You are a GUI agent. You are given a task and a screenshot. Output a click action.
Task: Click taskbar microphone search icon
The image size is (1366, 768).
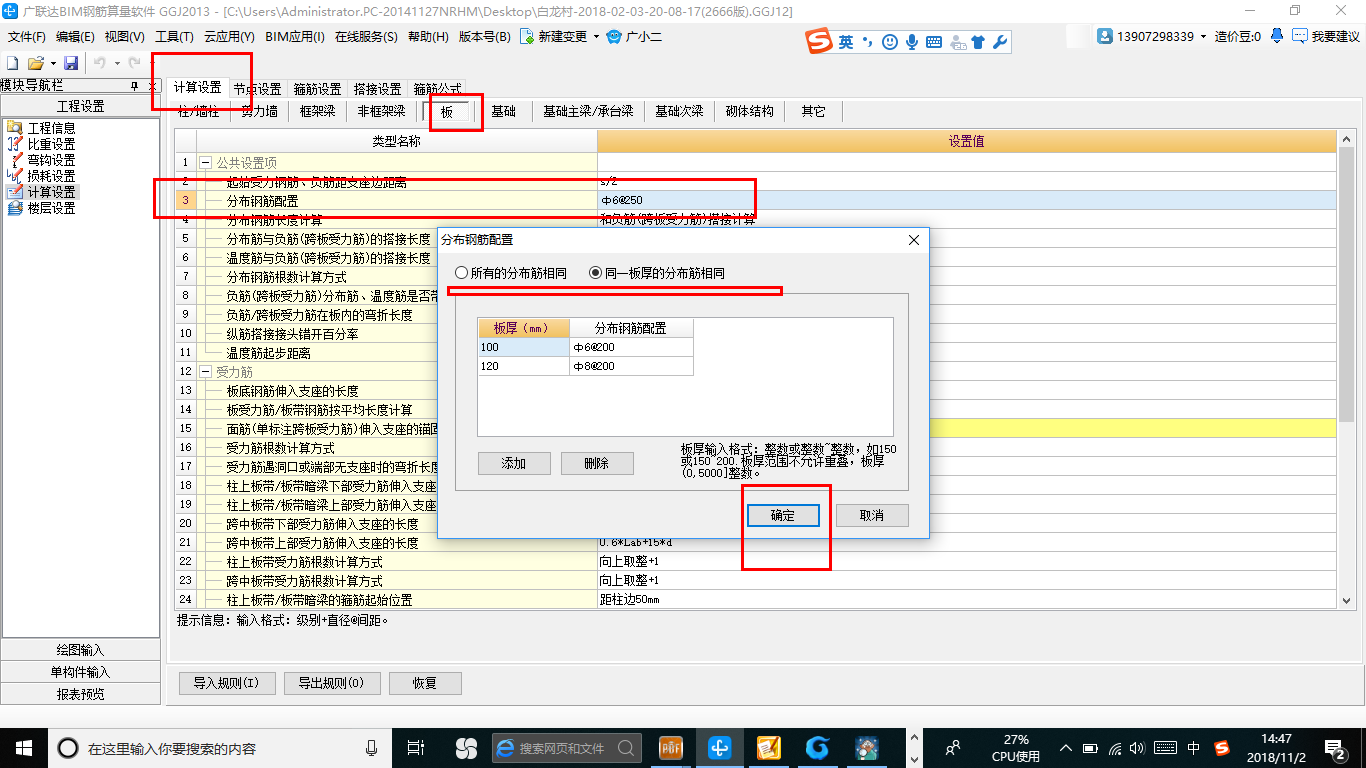point(371,747)
